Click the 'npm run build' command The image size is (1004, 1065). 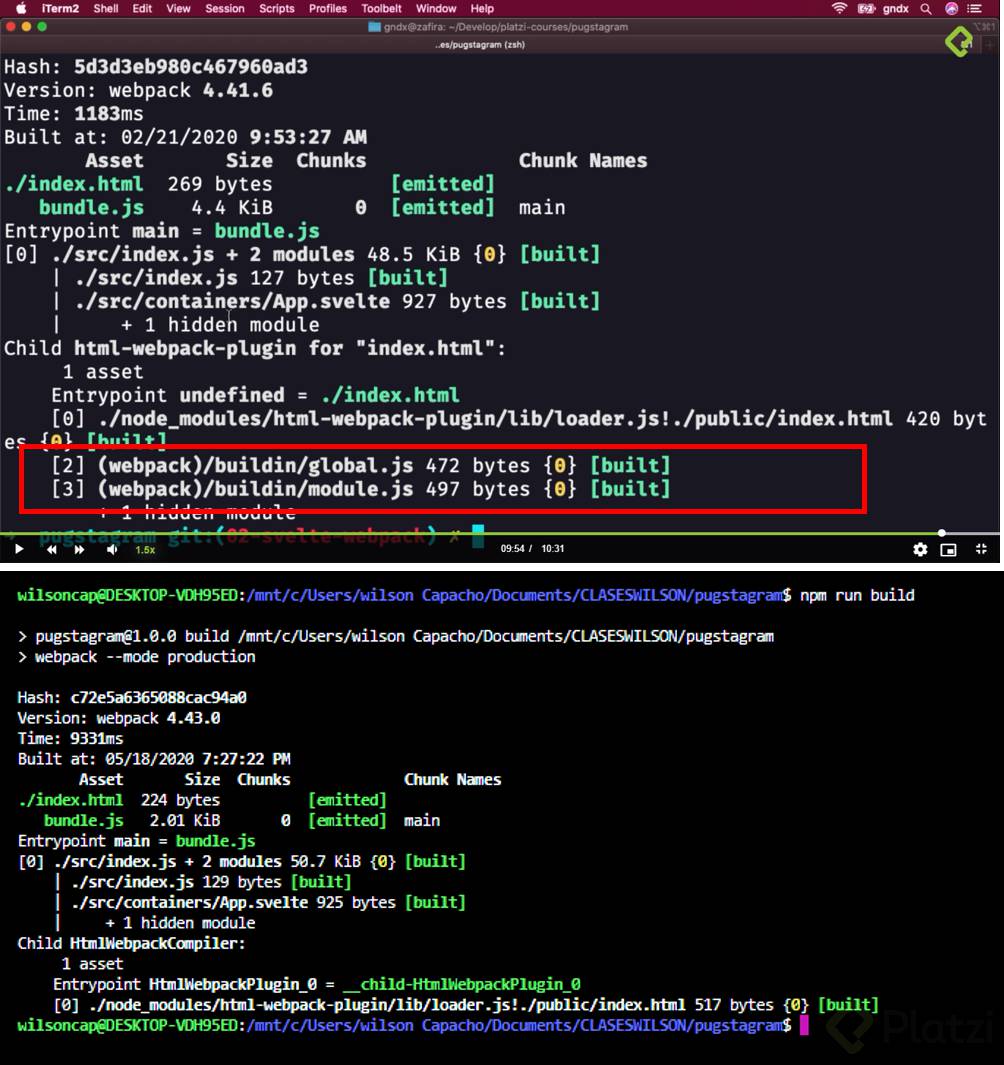857,596
